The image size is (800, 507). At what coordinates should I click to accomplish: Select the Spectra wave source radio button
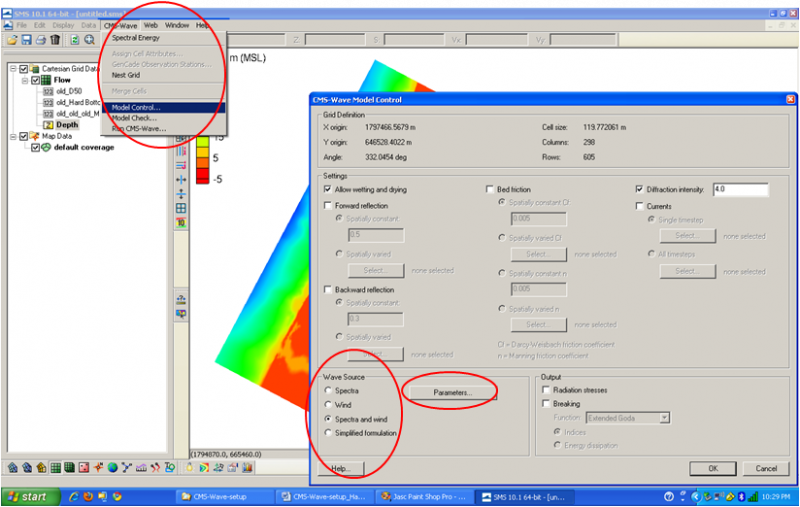[329, 391]
